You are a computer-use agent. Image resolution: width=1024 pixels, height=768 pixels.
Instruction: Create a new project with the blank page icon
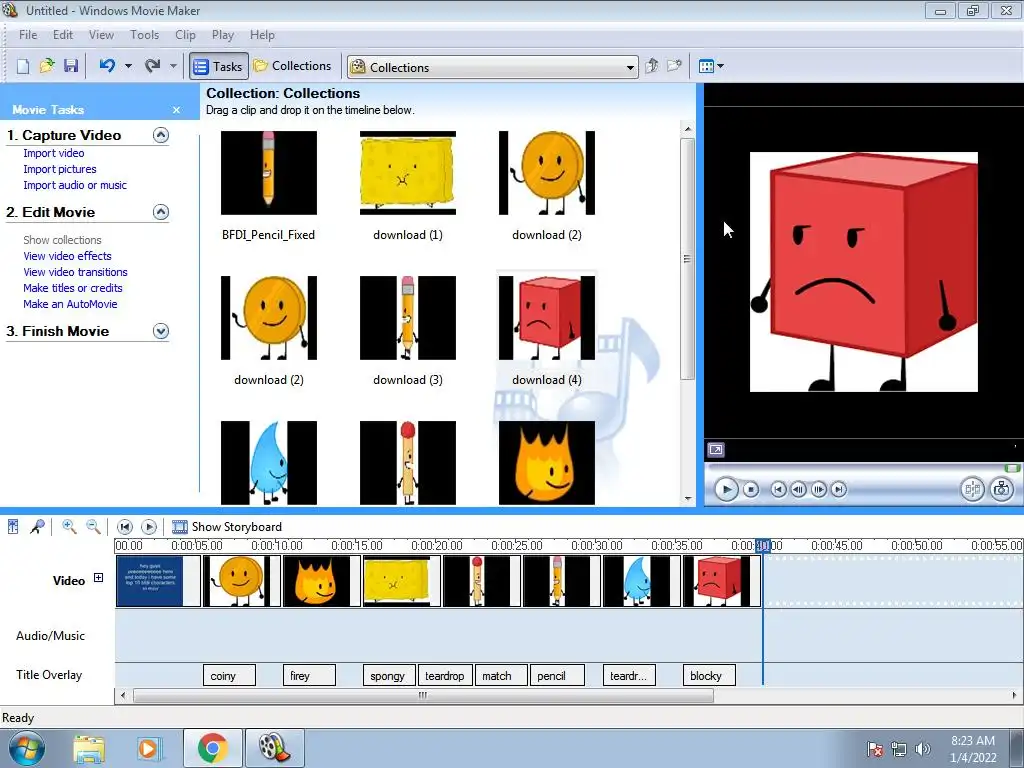[x=23, y=66]
